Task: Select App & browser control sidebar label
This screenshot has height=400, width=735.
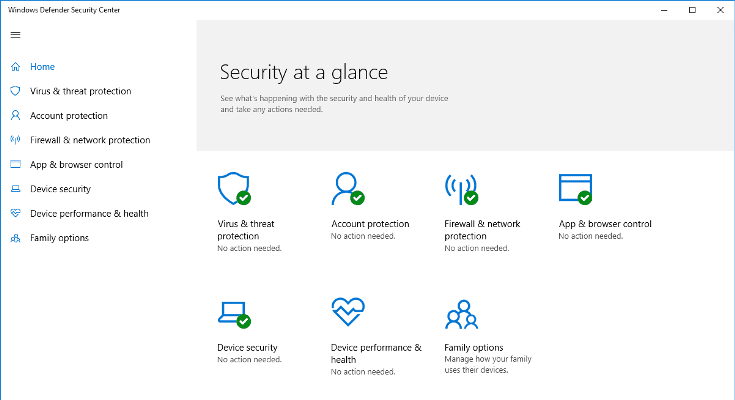Action: tap(76, 165)
